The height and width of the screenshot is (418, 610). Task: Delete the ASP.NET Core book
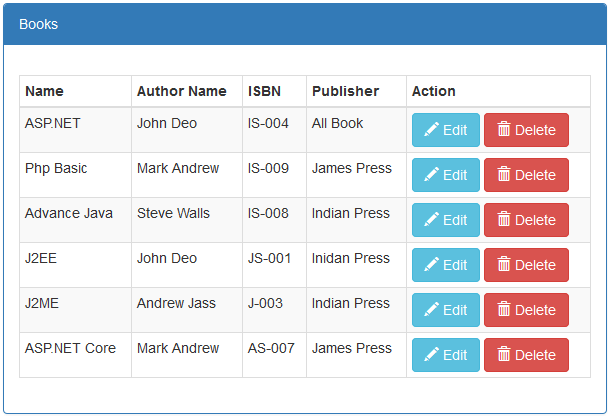[526, 355]
